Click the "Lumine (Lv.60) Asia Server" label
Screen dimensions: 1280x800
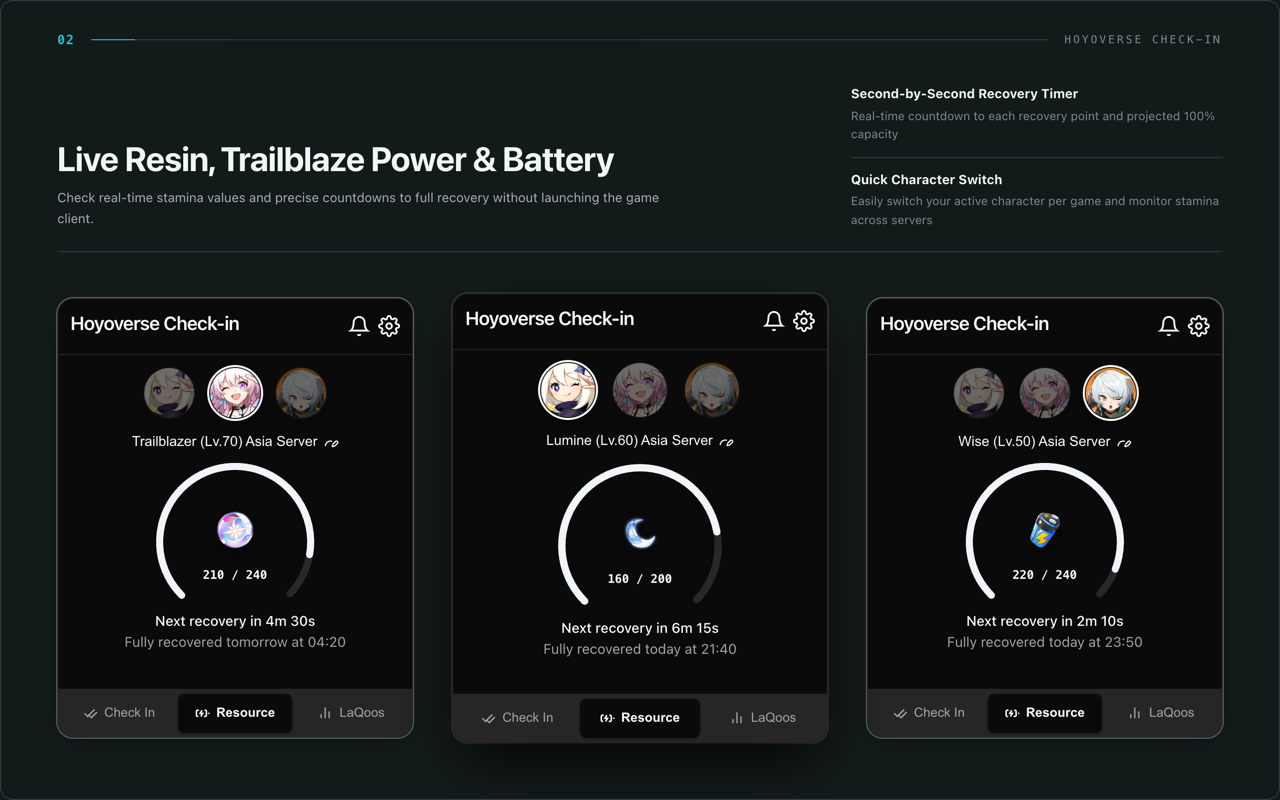(630, 440)
